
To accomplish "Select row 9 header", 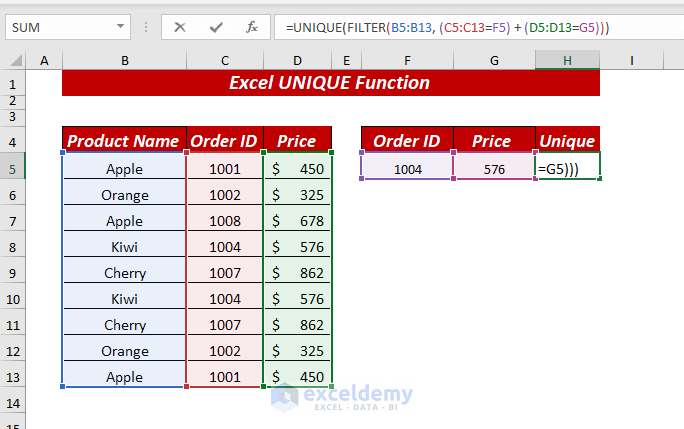I will 13,270.
